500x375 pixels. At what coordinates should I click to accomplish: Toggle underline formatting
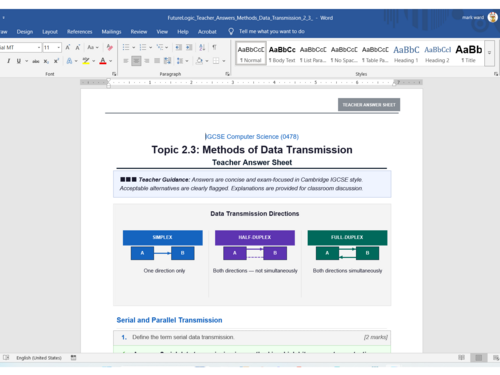(19, 61)
